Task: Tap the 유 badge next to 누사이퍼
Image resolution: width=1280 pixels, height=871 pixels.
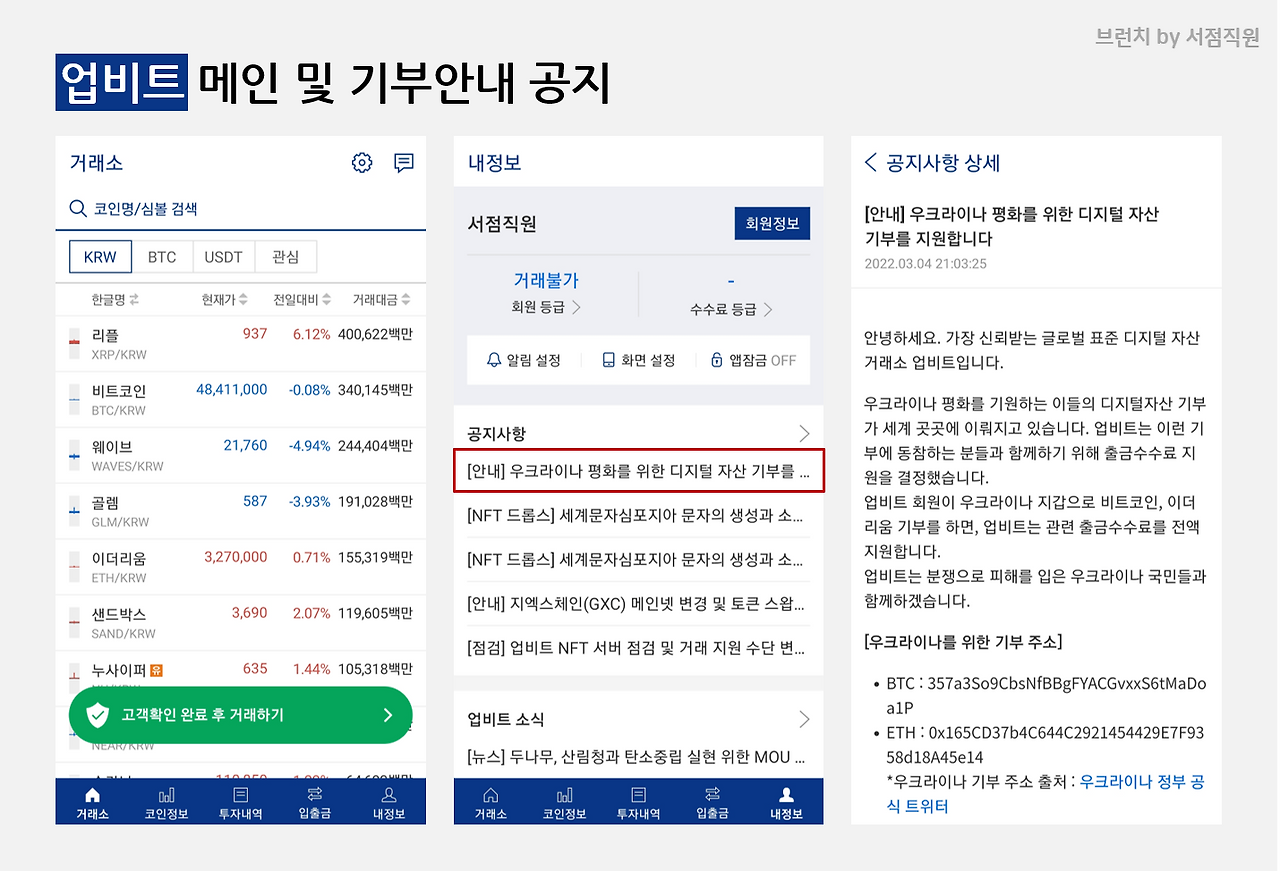Action: 157,670
